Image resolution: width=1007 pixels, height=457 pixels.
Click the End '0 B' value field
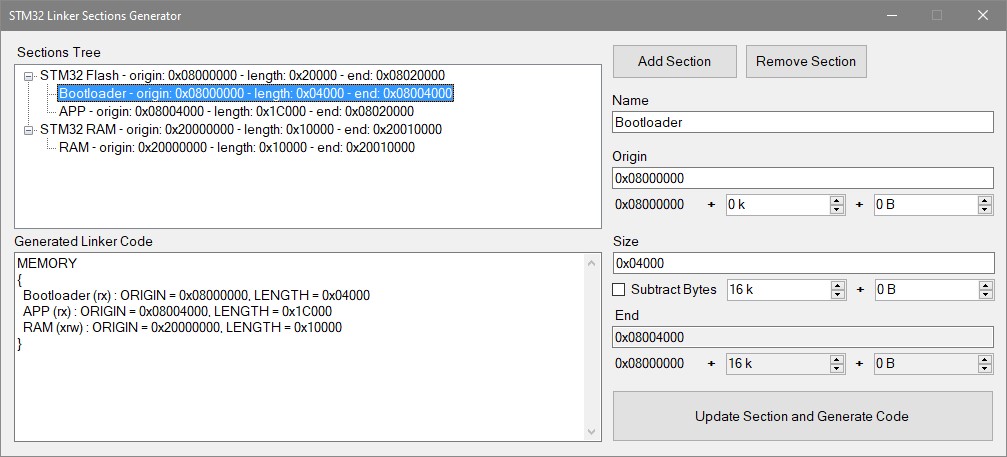pyautogui.click(x=927, y=364)
